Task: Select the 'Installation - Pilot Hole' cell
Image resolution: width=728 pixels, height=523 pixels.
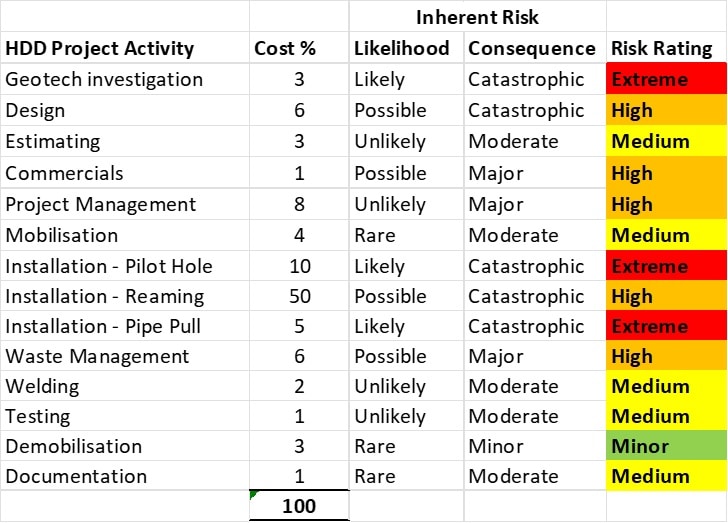Action: click(109, 266)
